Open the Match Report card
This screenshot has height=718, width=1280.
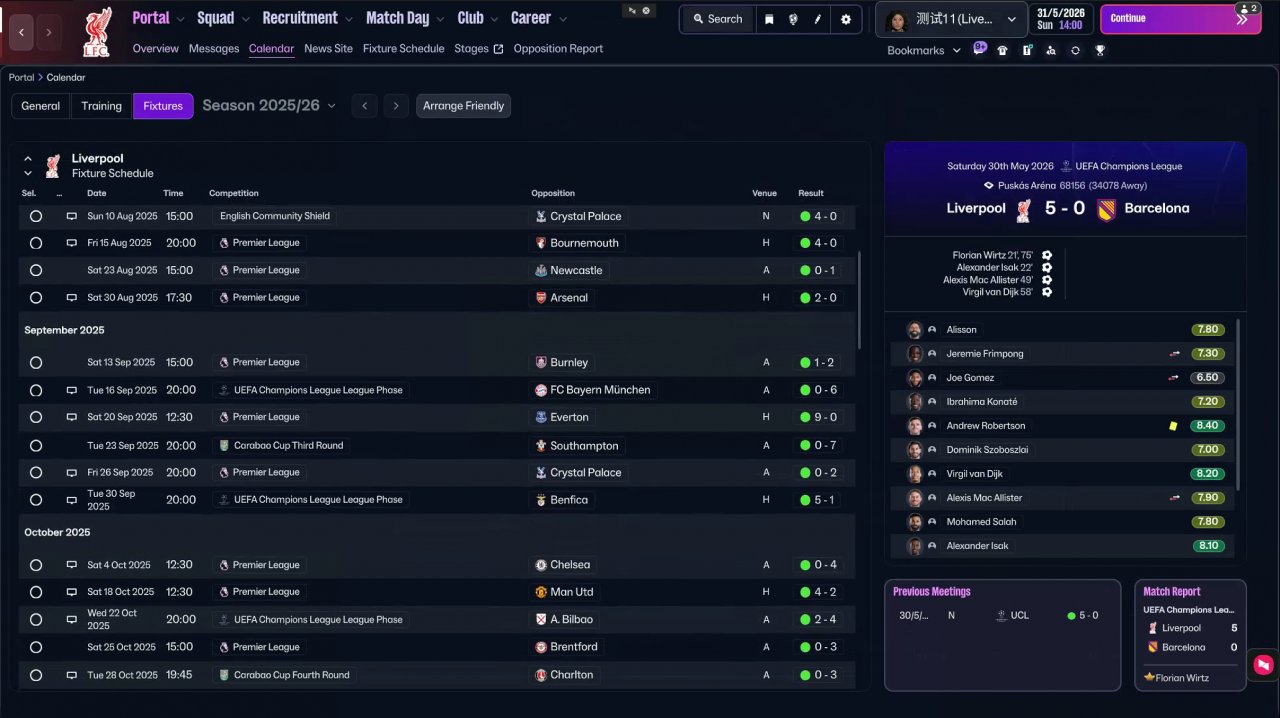tap(1190, 635)
